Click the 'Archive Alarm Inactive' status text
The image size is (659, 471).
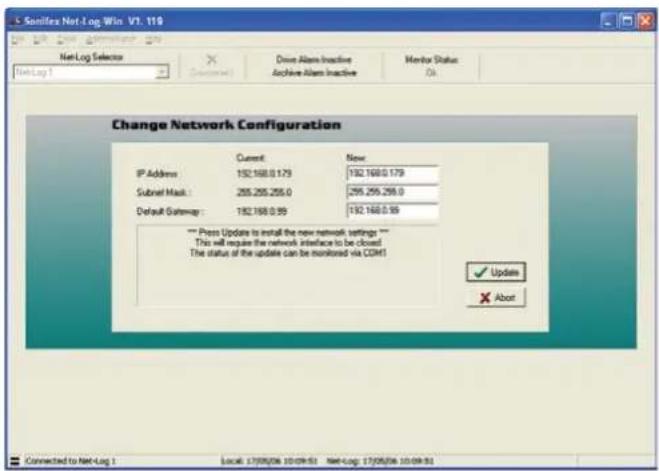pos(314,73)
